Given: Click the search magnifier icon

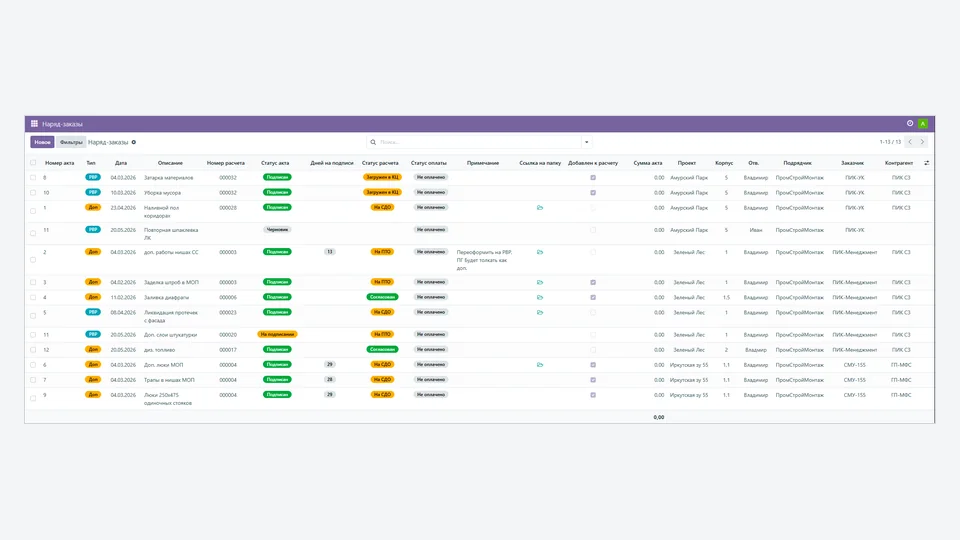Looking at the screenshot, I should [x=373, y=142].
